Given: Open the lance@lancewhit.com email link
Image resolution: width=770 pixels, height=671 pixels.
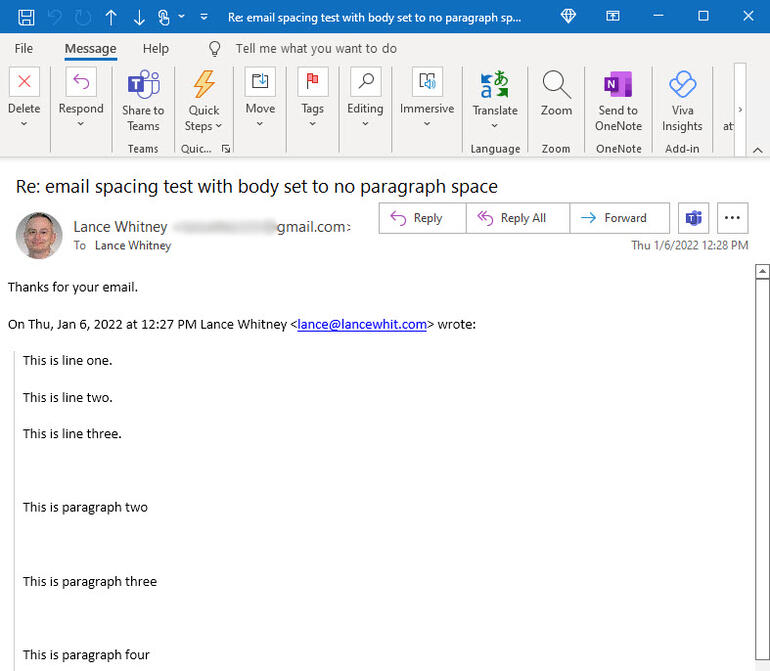Looking at the screenshot, I should click(x=362, y=325).
